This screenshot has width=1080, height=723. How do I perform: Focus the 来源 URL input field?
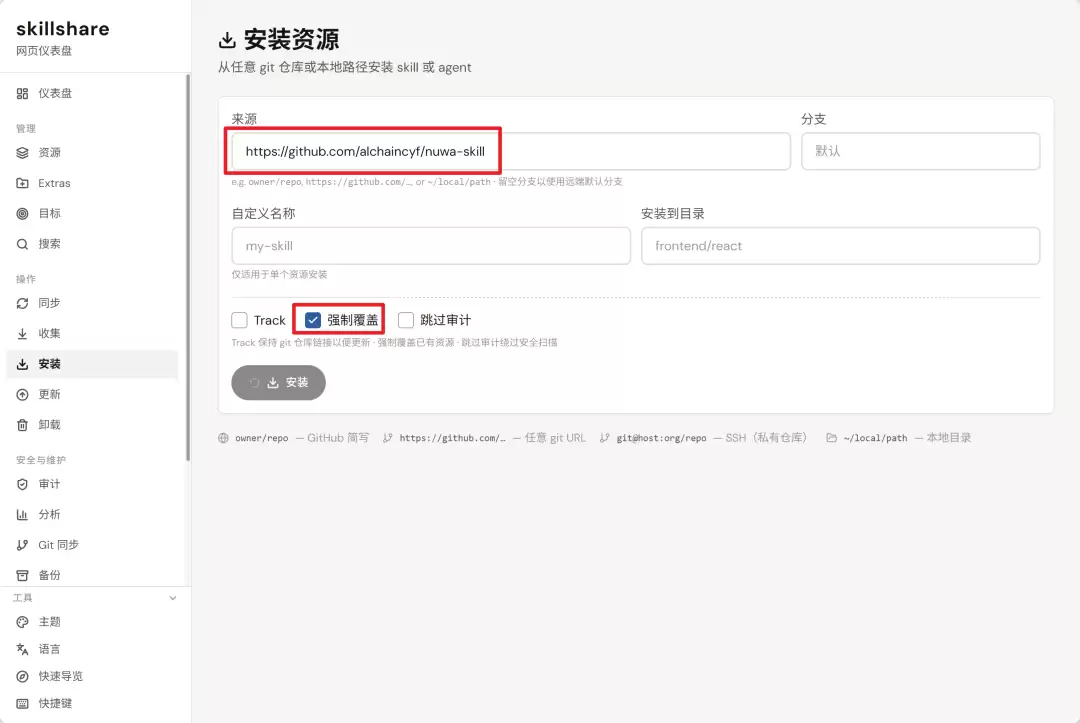[x=510, y=151]
